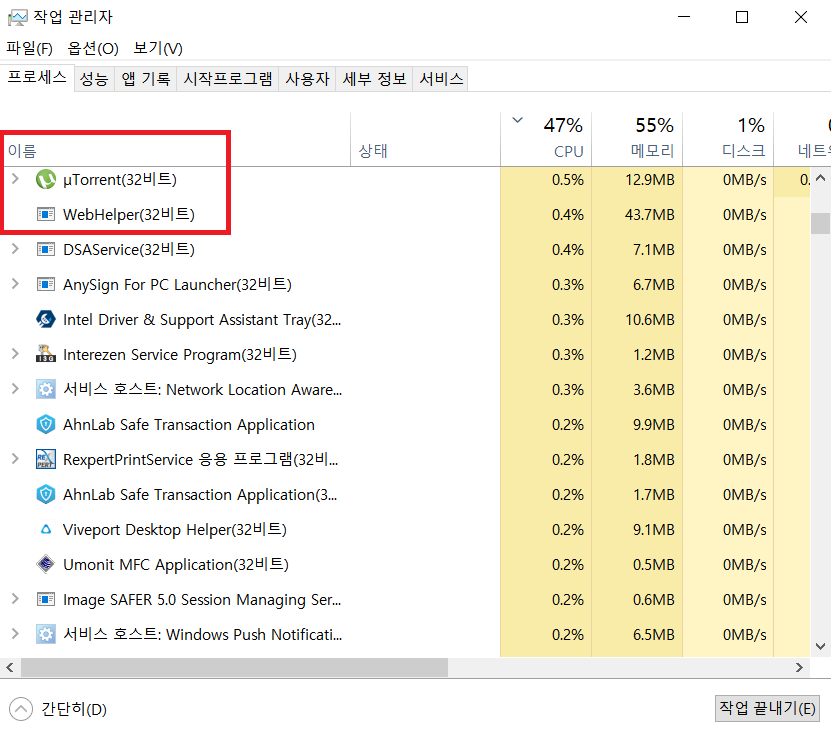Click the Intel Driver & Support Assistant icon
Screen dimensions: 831x736
point(46,320)
